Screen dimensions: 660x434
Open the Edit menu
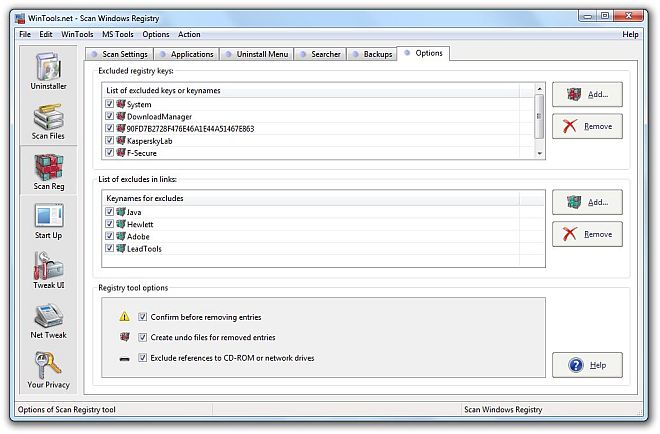45,35
